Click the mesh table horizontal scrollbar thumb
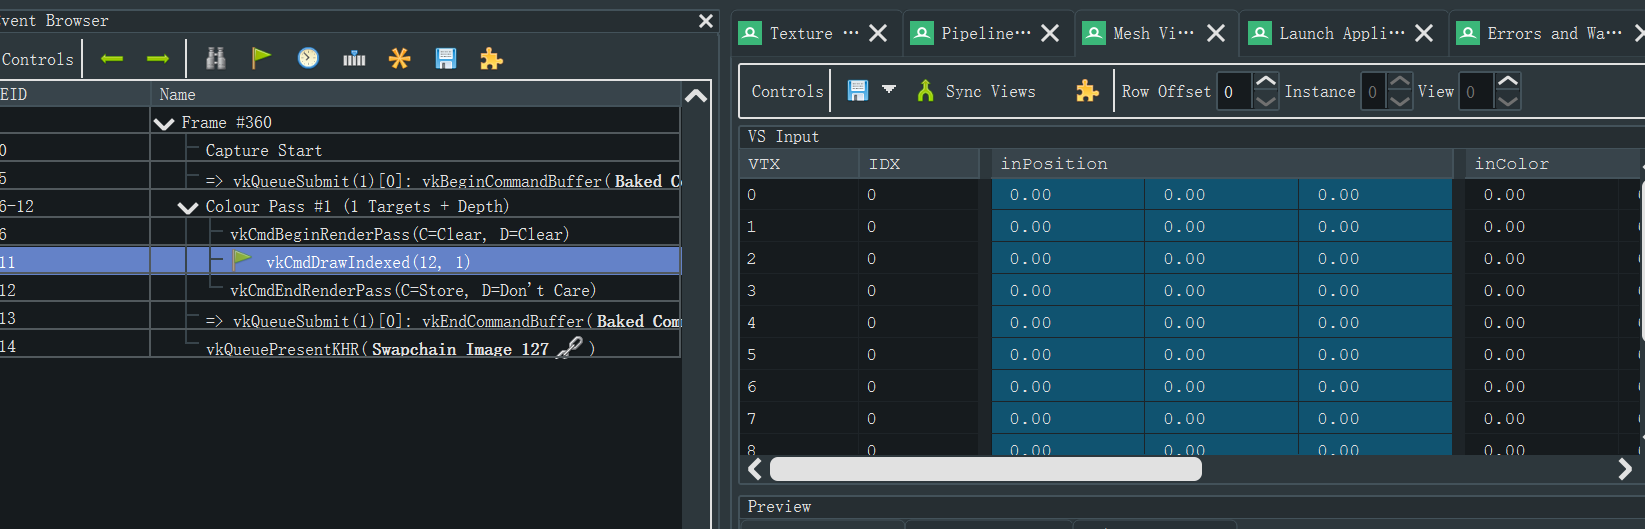 (x=985, y=469)
